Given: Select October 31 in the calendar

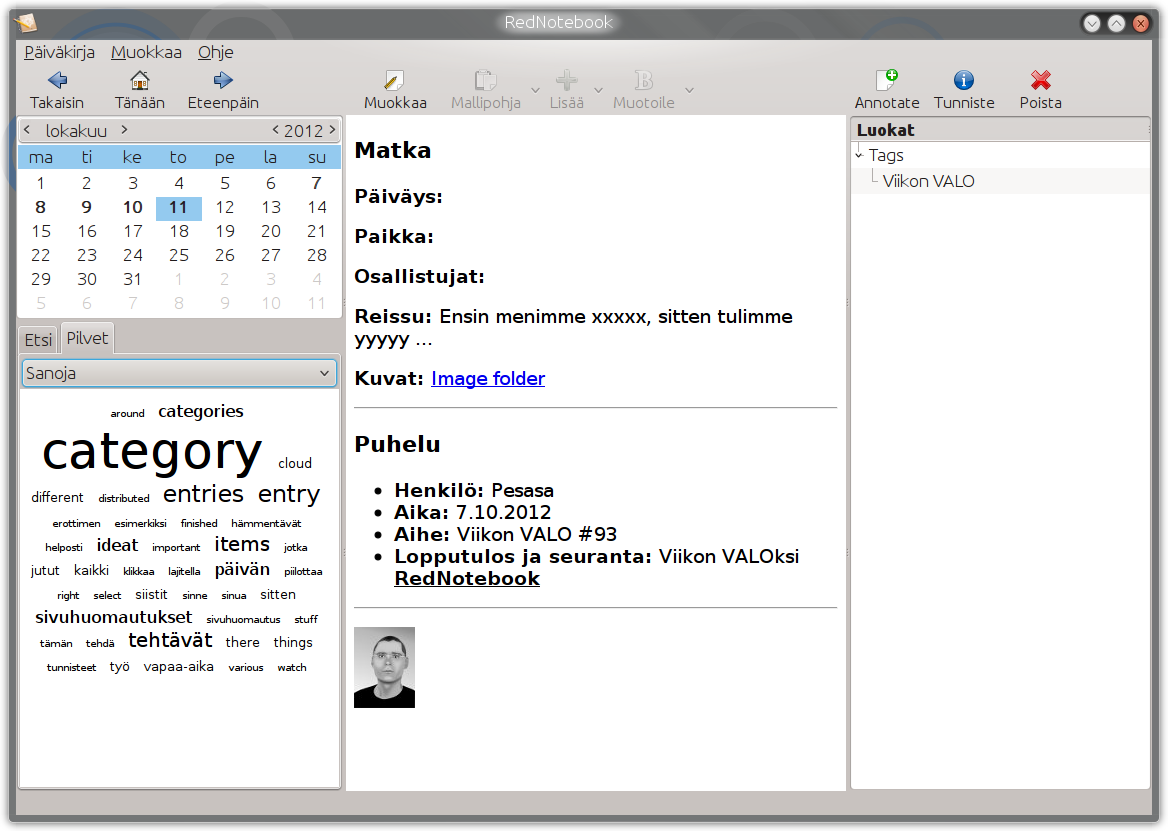Looking at the screenshot, I should click(x=133, y=279).
